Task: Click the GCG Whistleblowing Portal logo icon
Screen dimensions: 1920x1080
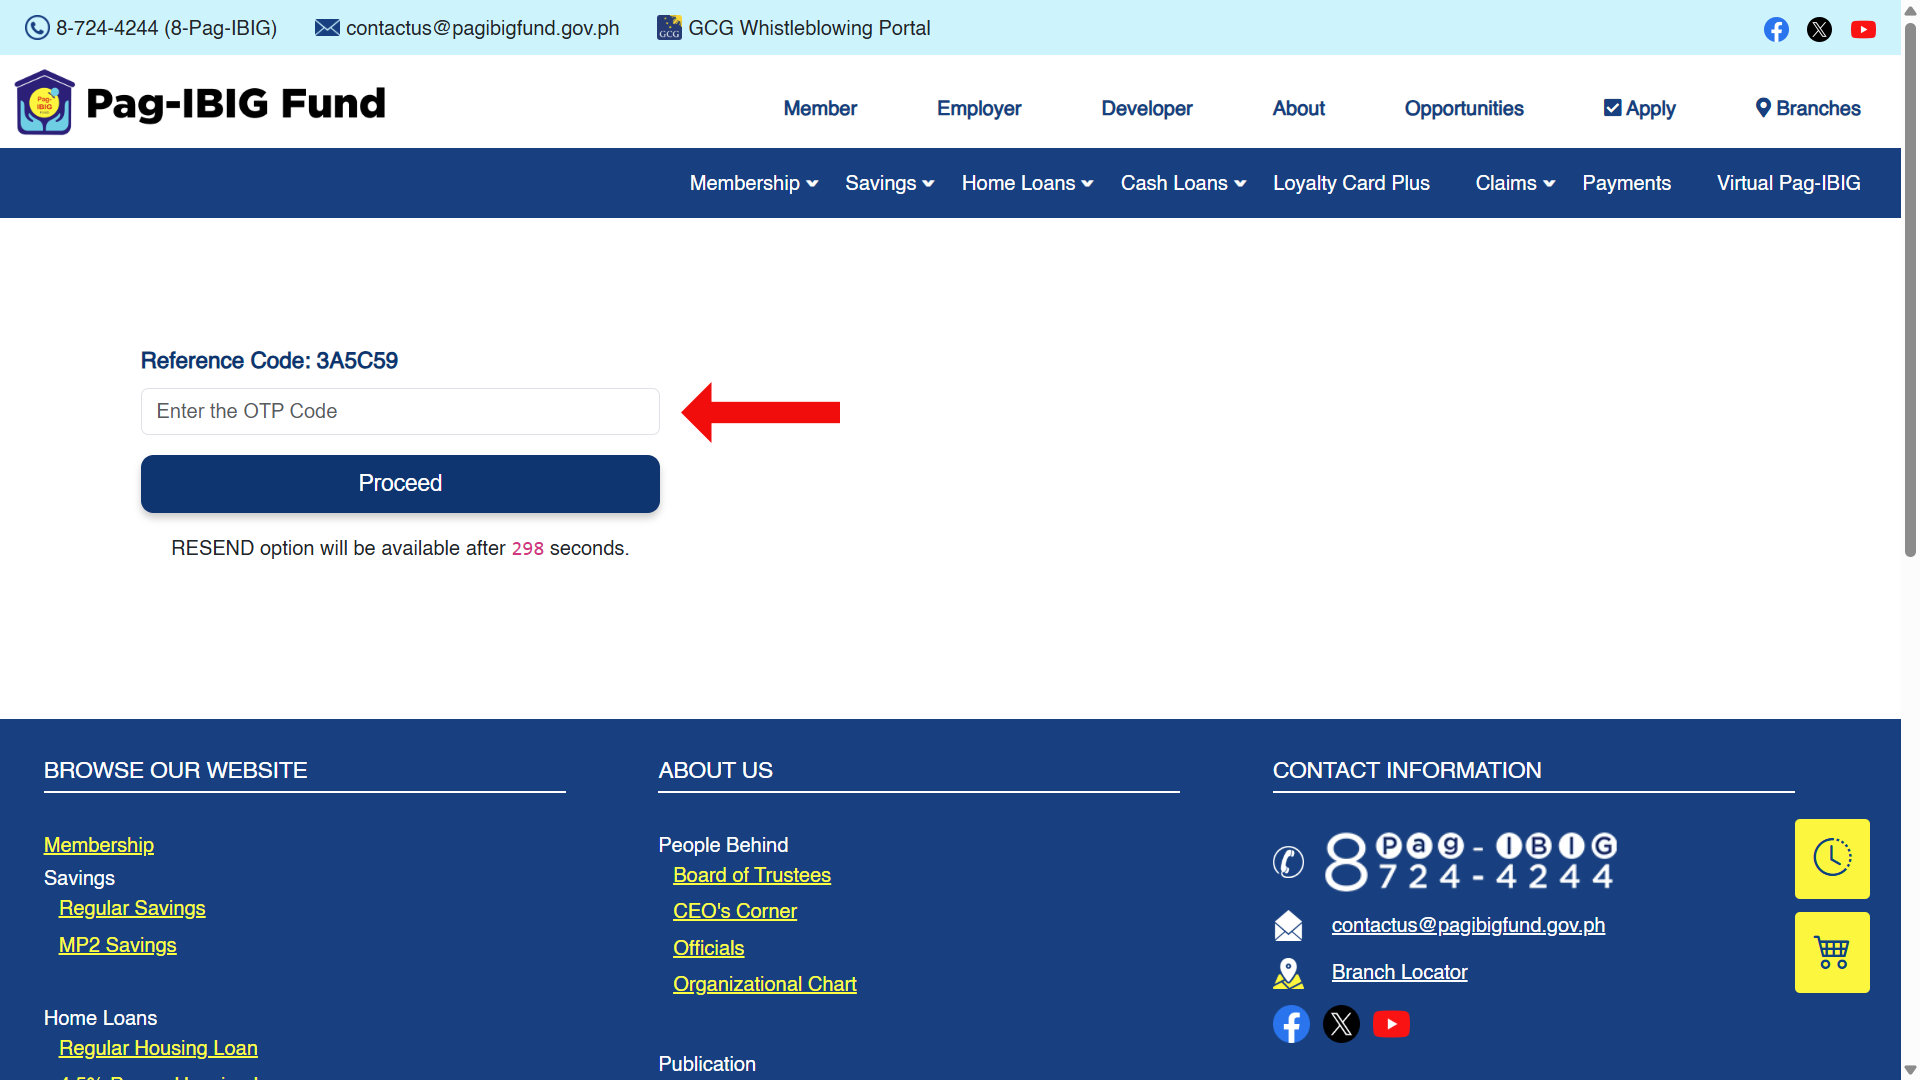Action: pos(669,28)
